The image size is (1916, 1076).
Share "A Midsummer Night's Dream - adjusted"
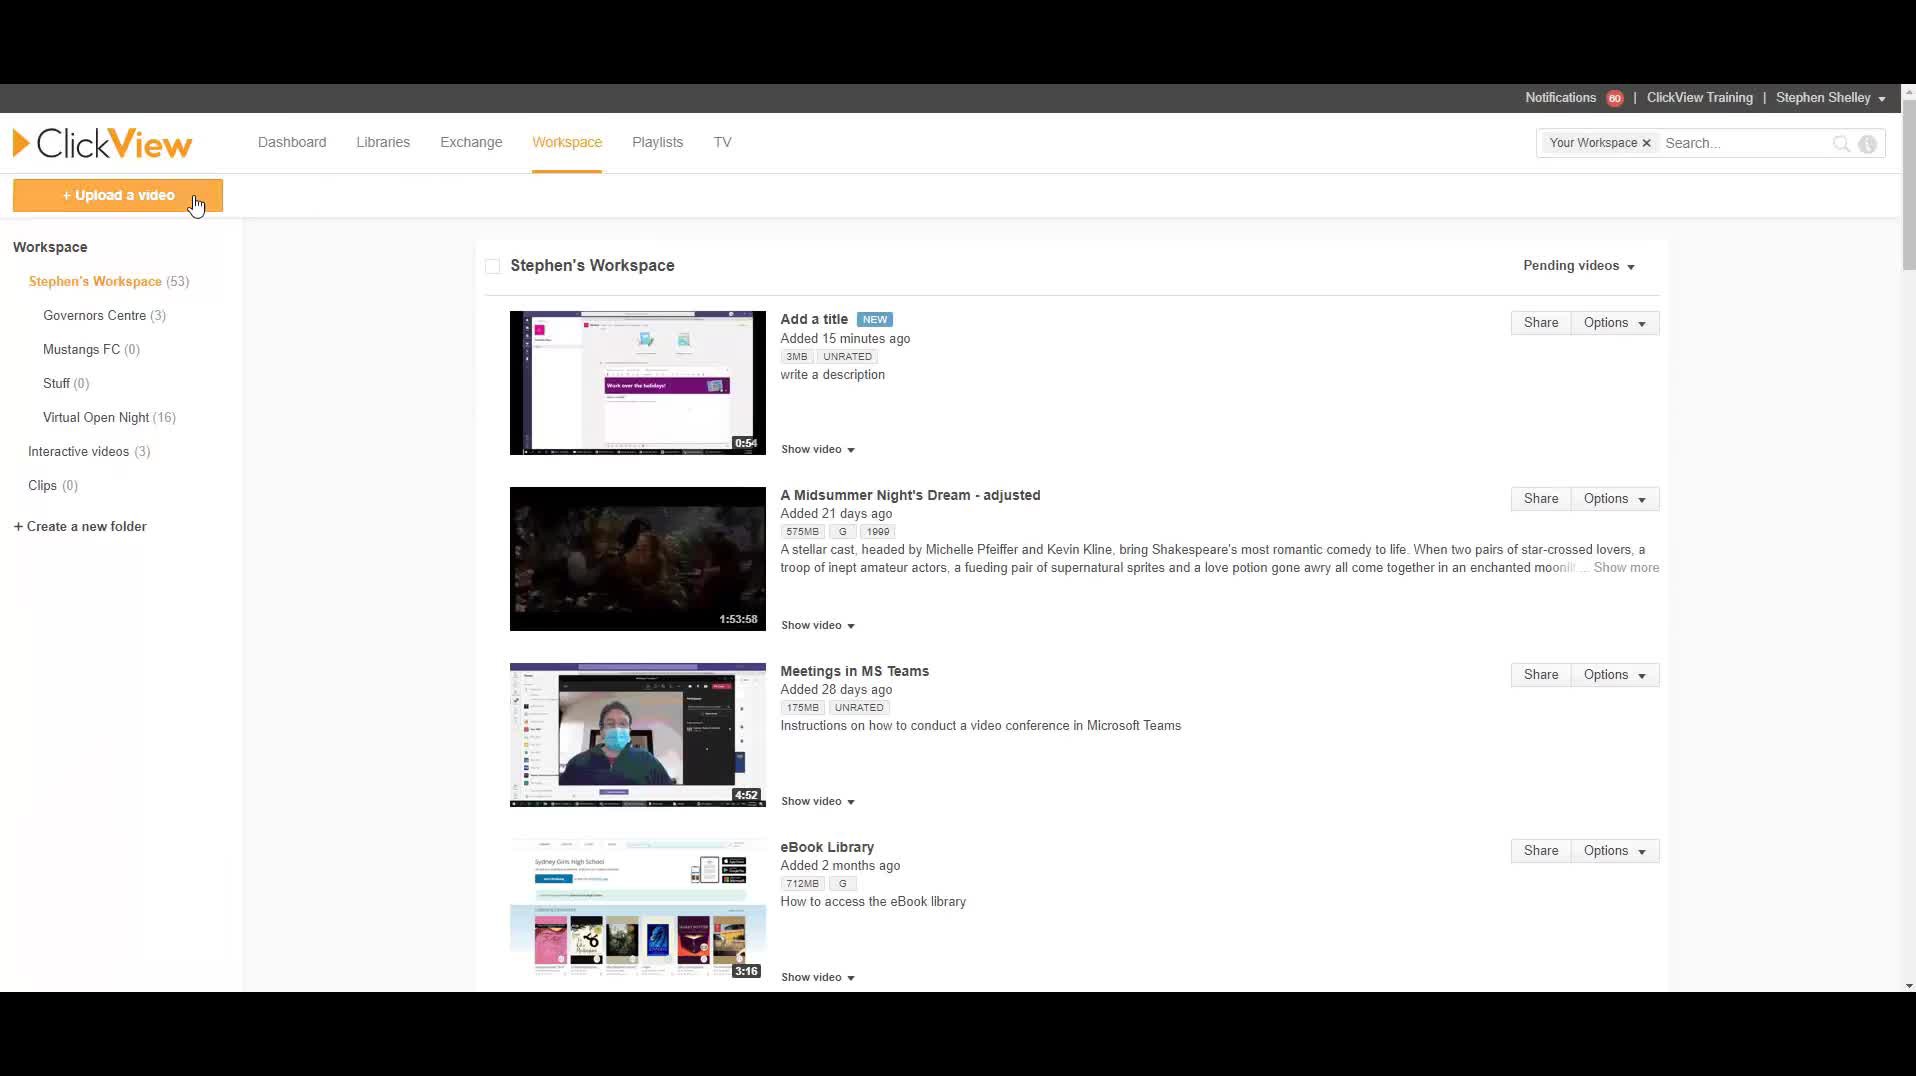1539,498
